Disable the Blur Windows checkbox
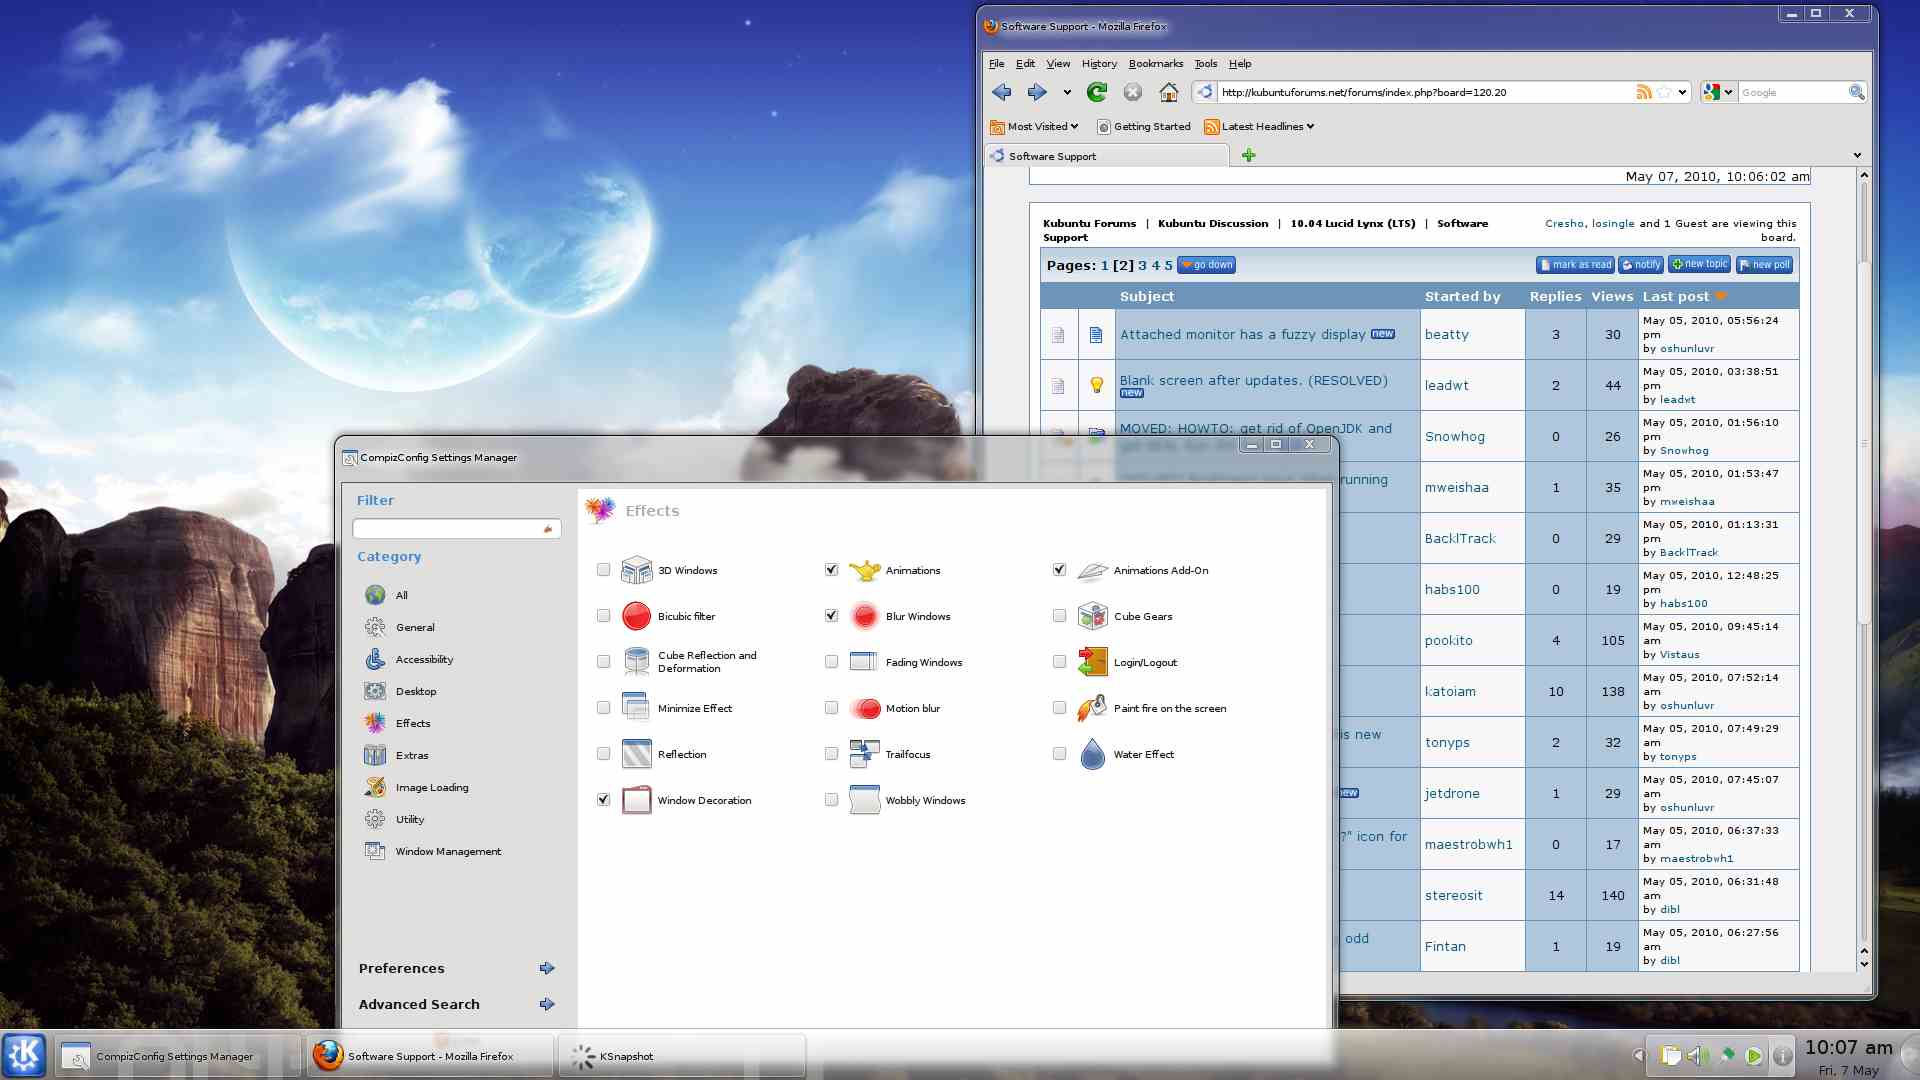The height and width of the screenshot is (1080, 1920). point(831,616)
